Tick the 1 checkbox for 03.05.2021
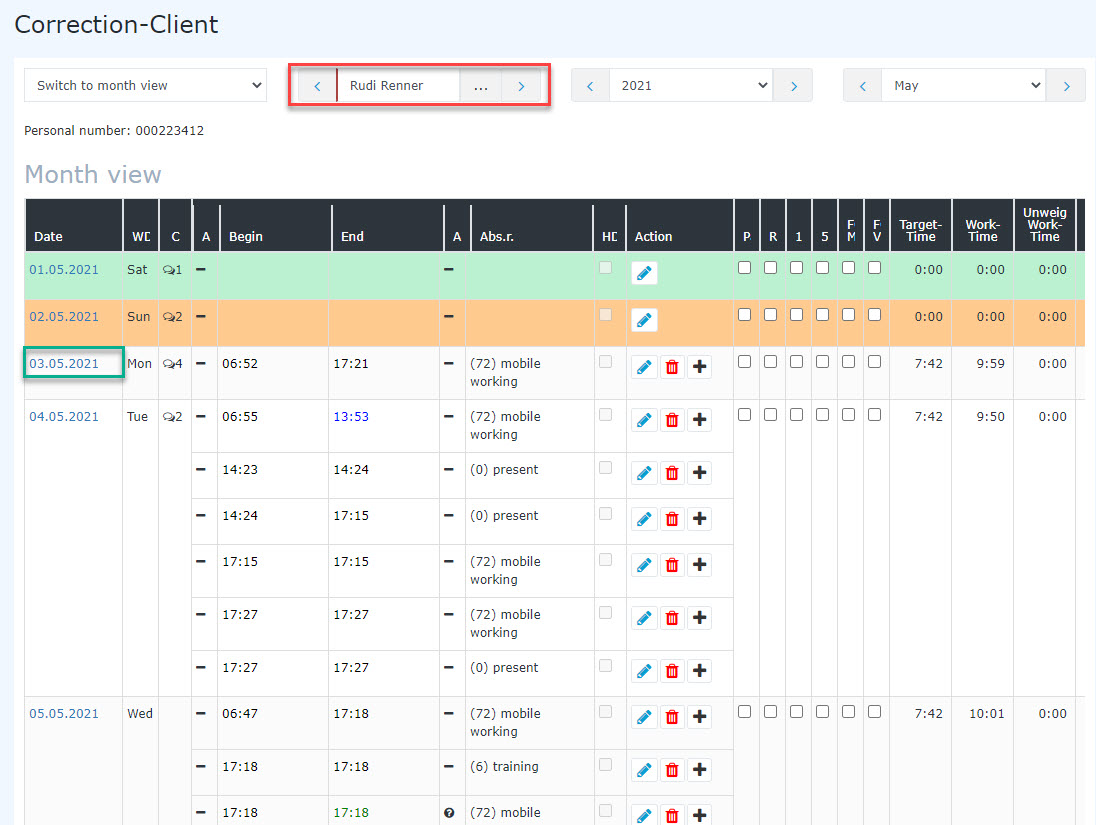1096x825 pixels. click(796, 361)
